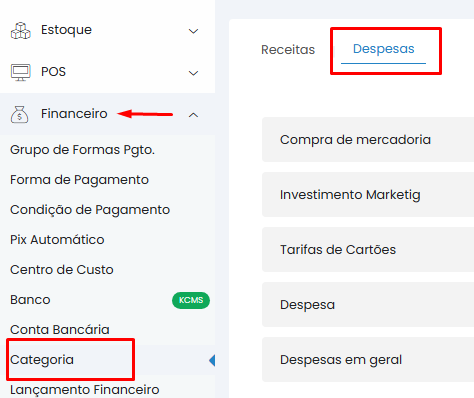The width and height of the screenshot is (474, 398).
Task: Select Categoria in the sidebar
Action: pyautogui.click(x=42, y=360)
